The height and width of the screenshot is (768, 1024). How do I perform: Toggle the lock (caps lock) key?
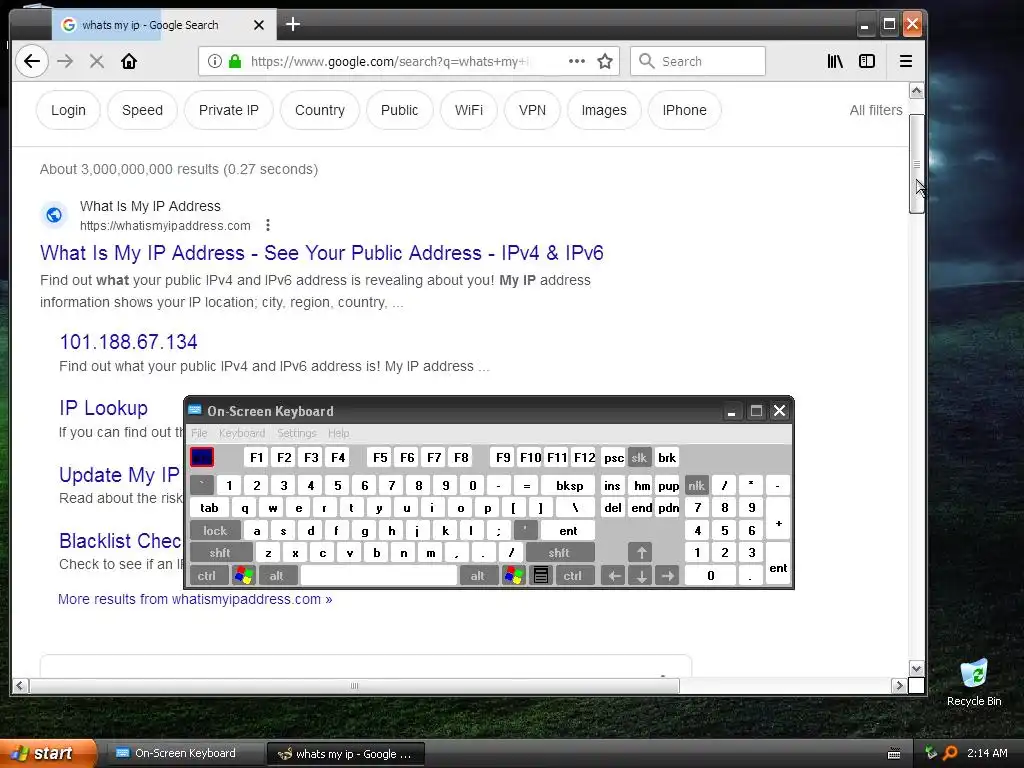[x=215, y=530]
